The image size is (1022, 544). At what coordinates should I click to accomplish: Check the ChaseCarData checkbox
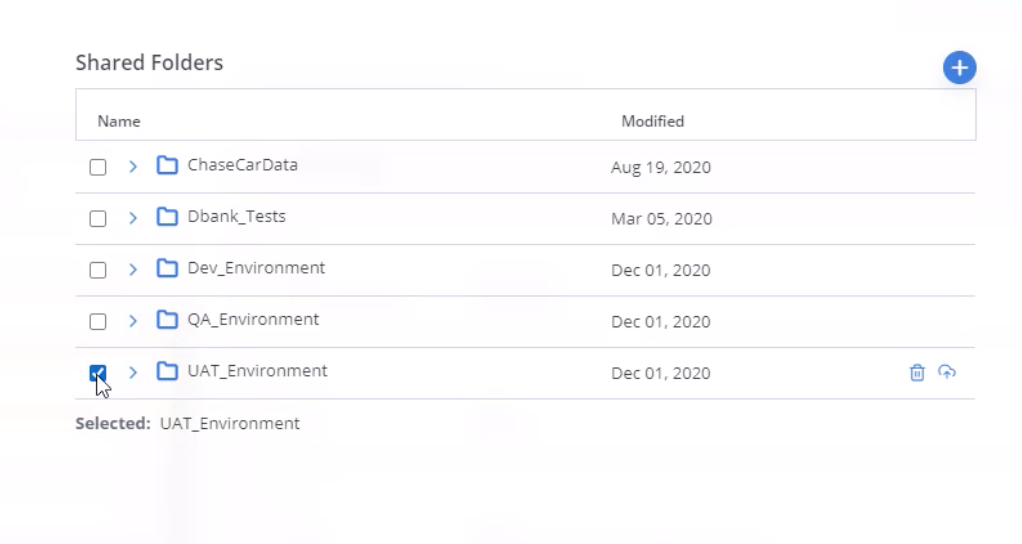click(x=98, y=167)
